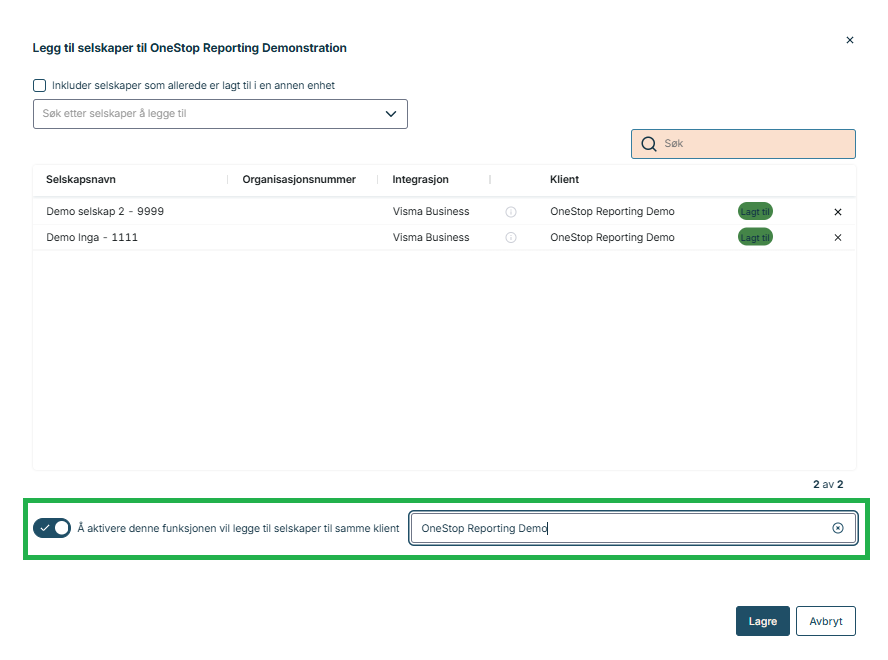The width and height of the screenshot is (888, 660).
Task: Open info icon beside Visma Business for Demo Inga
Action: (x=511, y=237)
